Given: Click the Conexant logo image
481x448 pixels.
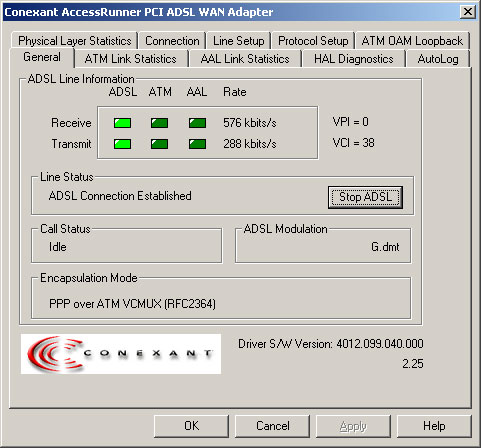Looking at the screenshot, I should [x=121, y=354].
